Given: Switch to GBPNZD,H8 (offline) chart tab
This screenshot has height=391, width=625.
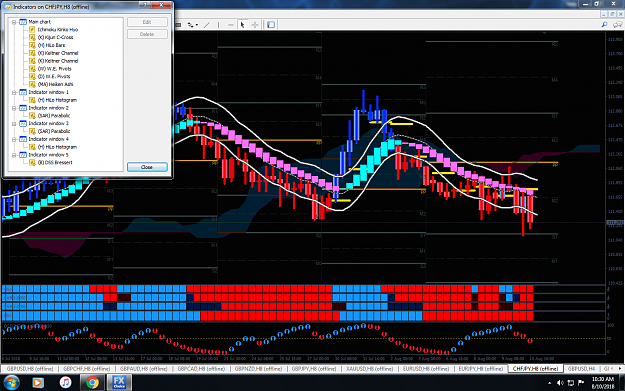Looking at the screenshot, I should tap(258, 369).
